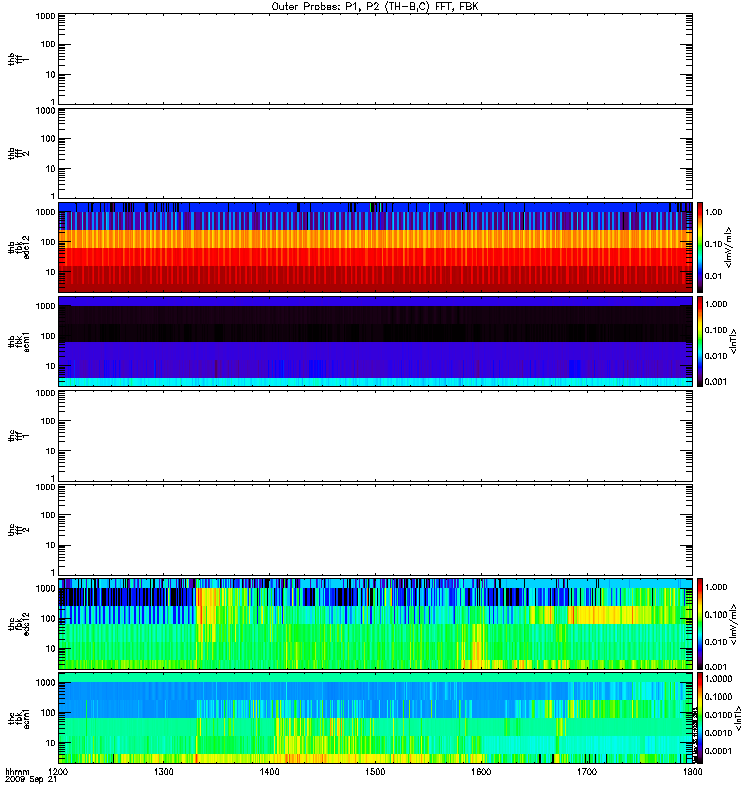Click the '0.0010' value on thc scm1 color bar
Viewport: 750px width, 800px height.
pos(718,733)
